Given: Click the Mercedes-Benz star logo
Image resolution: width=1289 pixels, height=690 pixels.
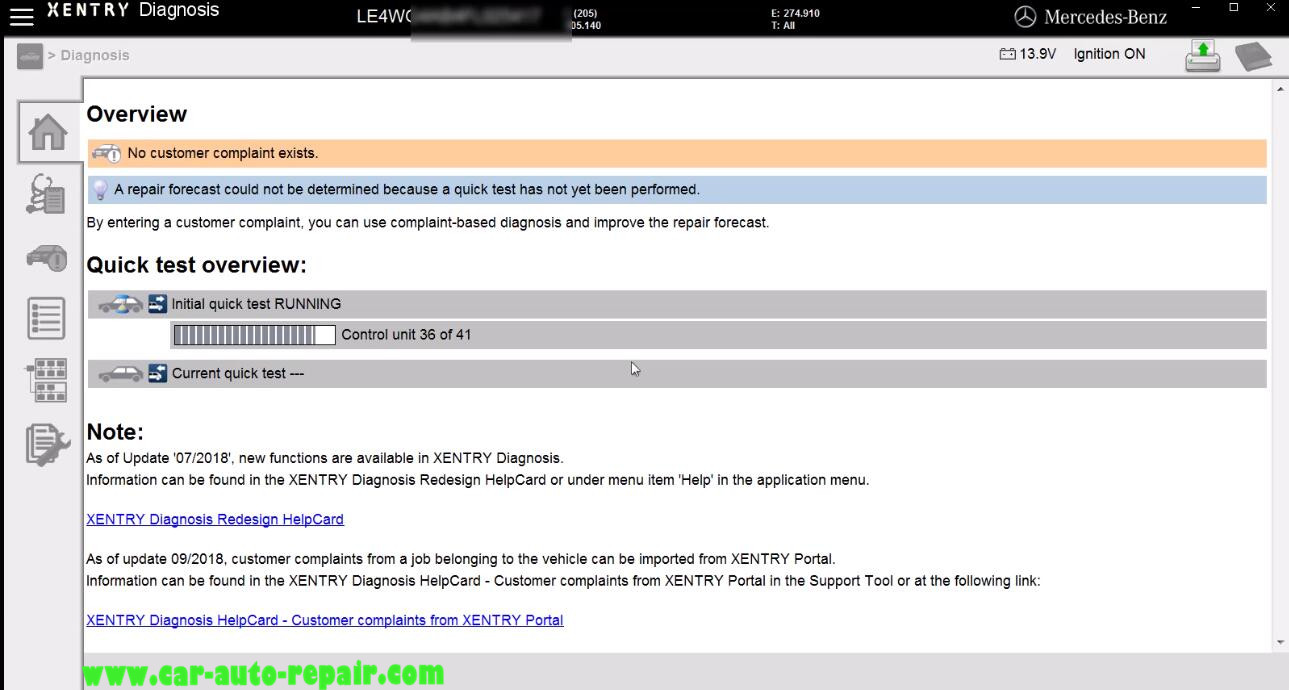Looking at the screenshot, I should tap(1025, 16).
